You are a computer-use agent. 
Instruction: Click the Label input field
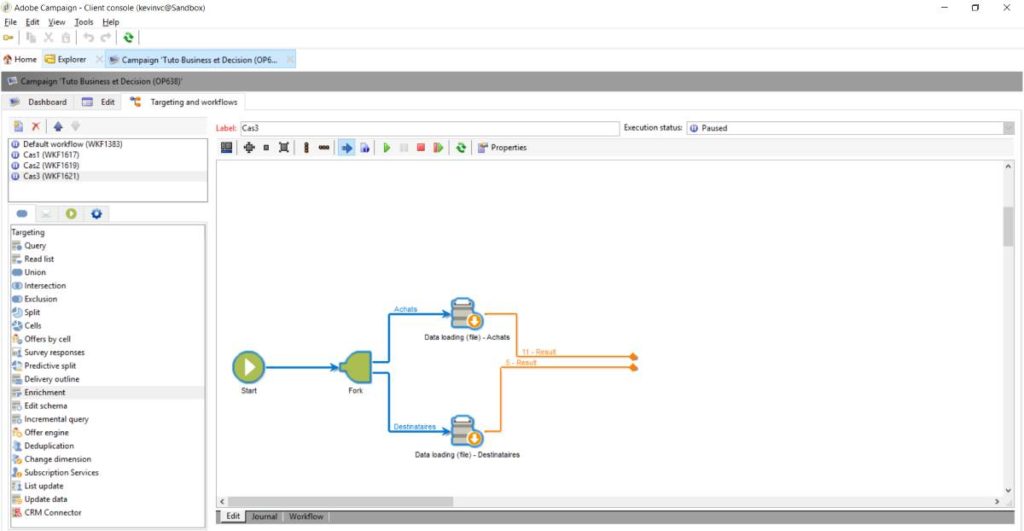429,128
